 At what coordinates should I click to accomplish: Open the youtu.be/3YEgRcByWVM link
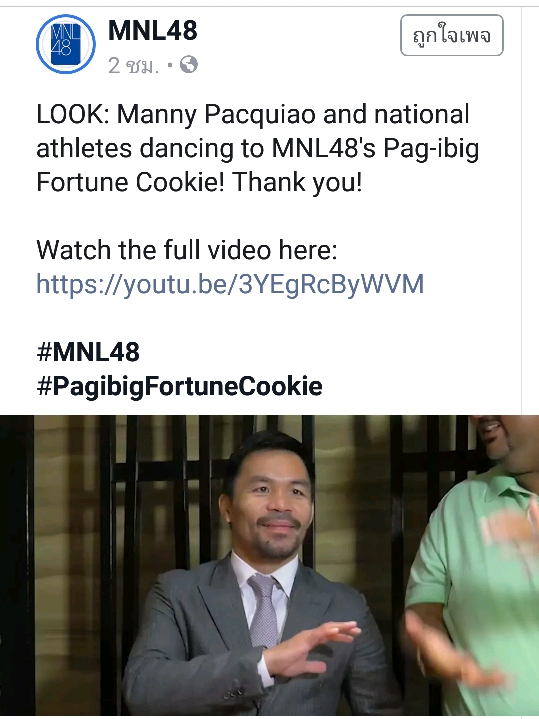230,284
